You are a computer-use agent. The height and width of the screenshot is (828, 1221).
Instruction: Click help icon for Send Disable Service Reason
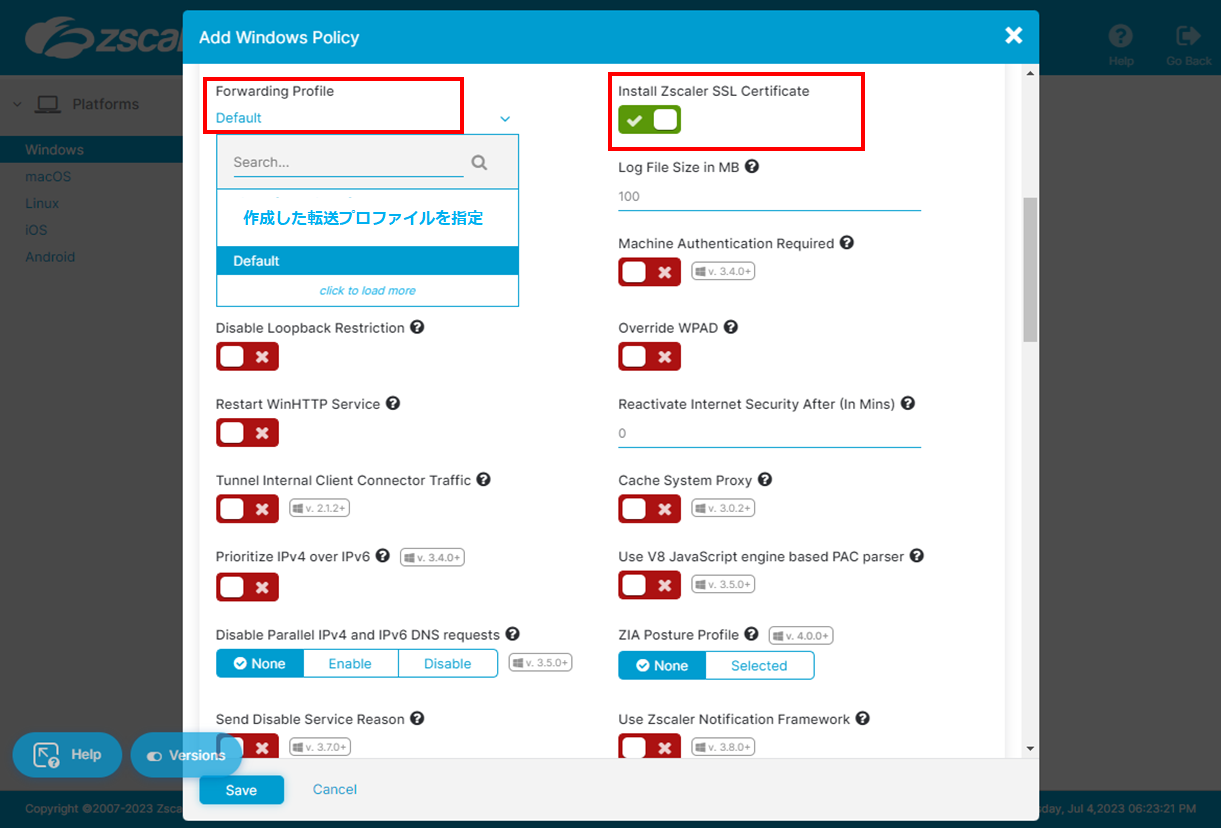tap(417, 718)
